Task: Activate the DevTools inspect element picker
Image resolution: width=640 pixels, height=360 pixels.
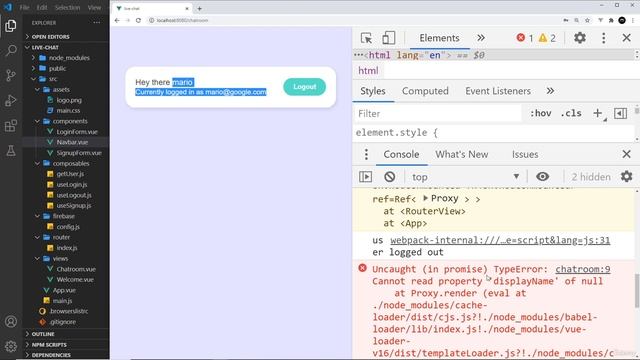Action: [x=366, y=38]
